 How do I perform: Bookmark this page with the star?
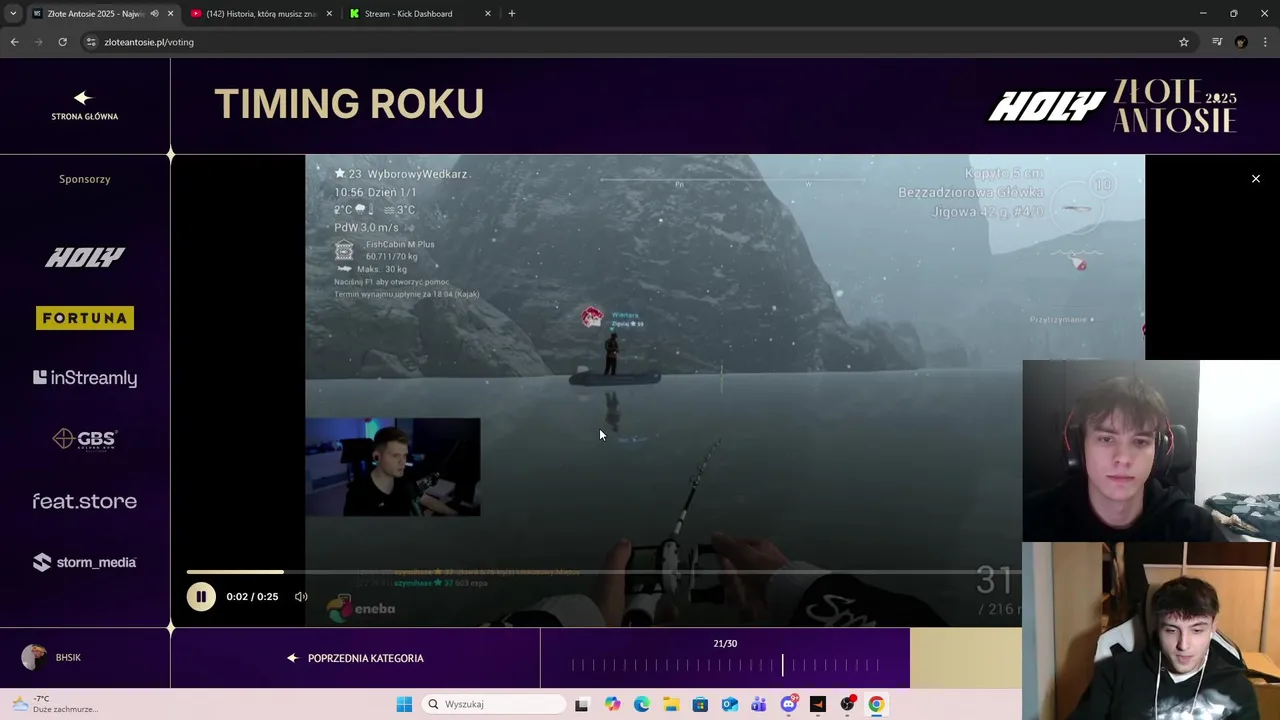tap(1184, 42)
